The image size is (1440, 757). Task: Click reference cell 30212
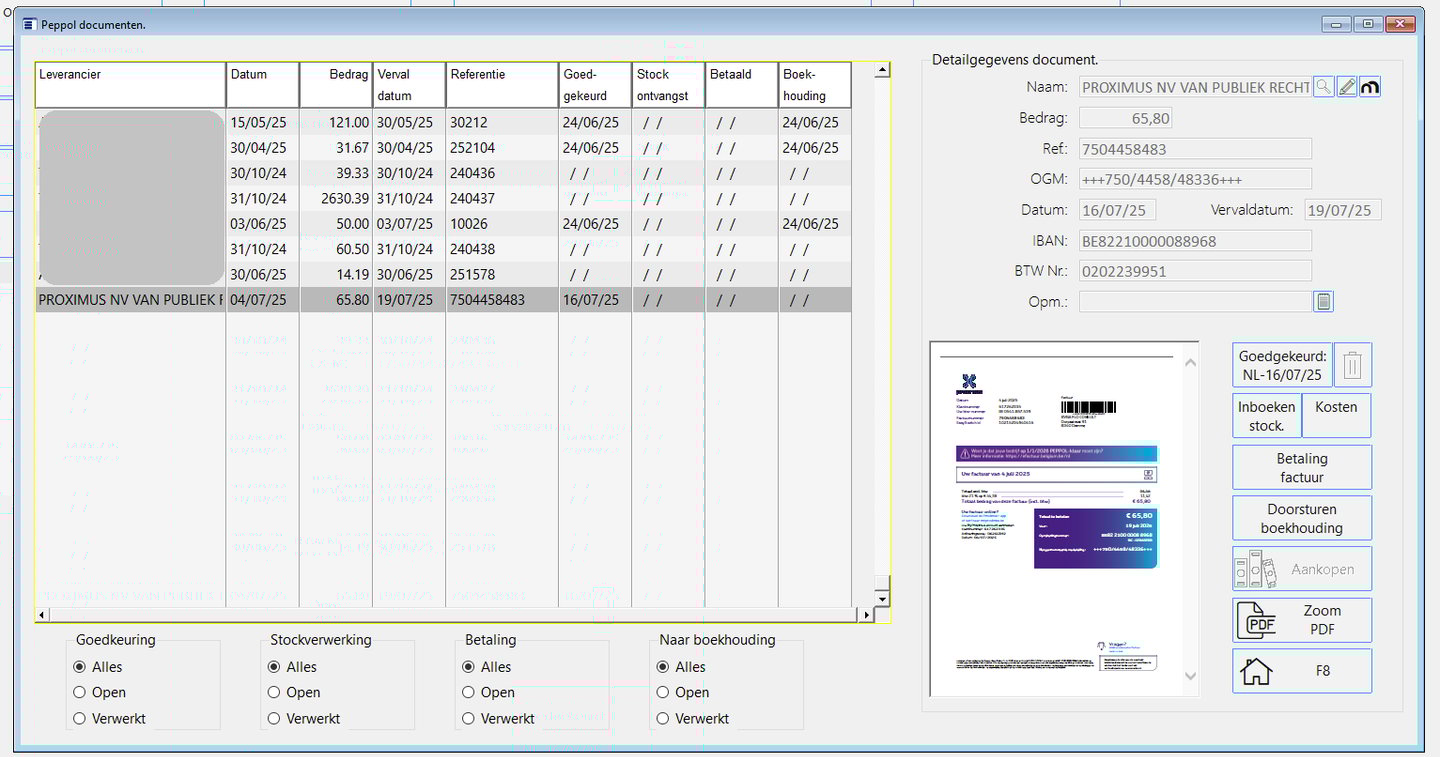click(503, 122)
